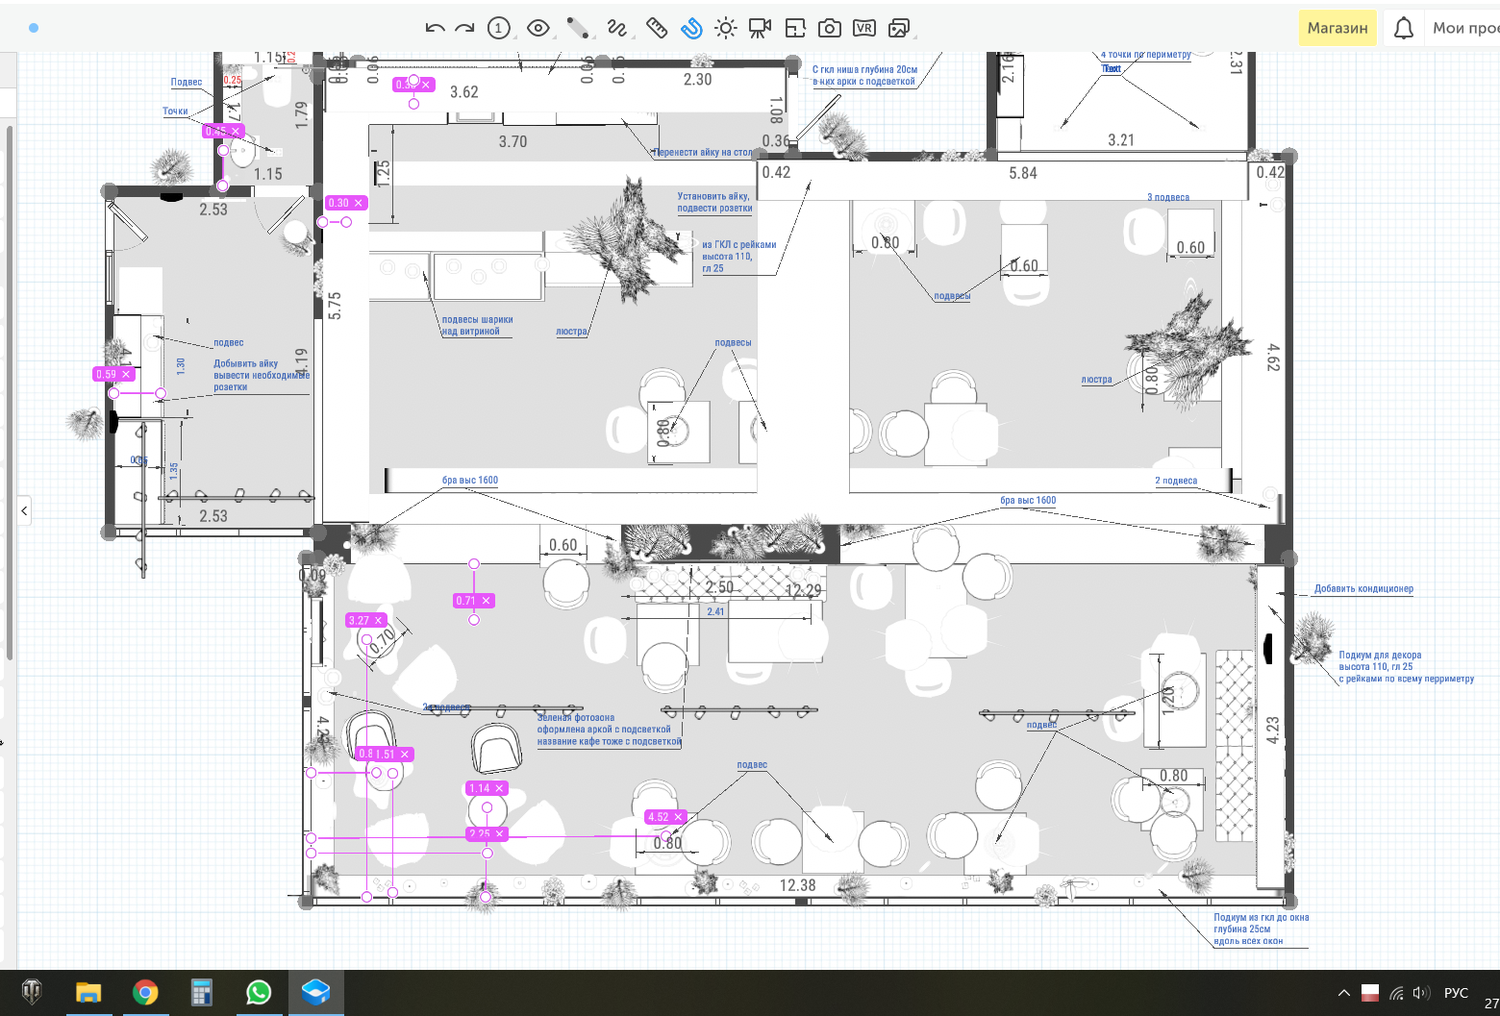Open the Магазин store button

1337,28
